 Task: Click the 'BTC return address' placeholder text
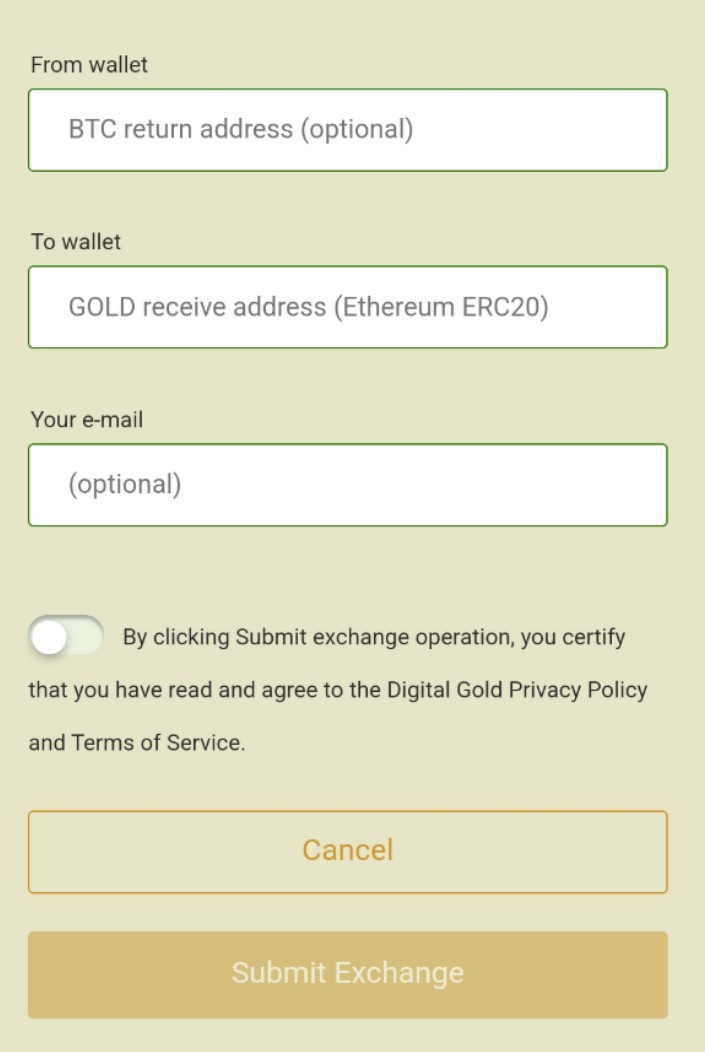point(181,129)
